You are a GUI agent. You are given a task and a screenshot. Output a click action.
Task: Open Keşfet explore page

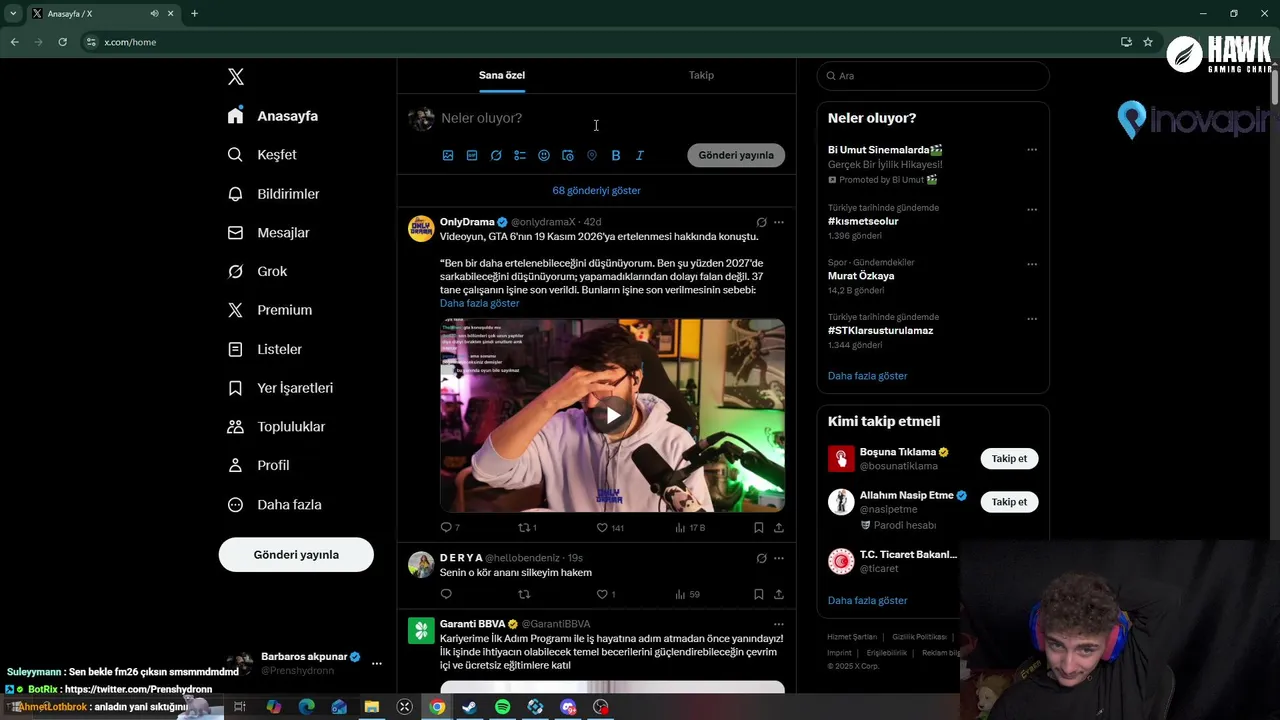(262, 155)
